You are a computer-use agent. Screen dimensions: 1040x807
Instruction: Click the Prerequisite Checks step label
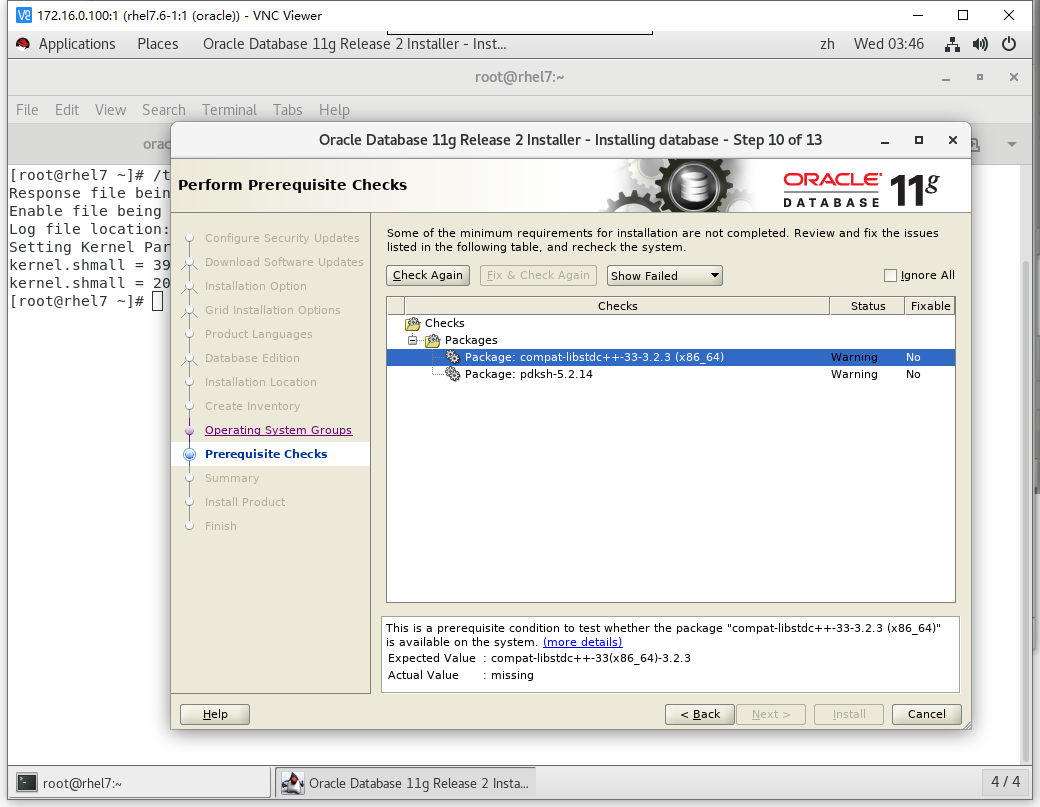point(266,454)
